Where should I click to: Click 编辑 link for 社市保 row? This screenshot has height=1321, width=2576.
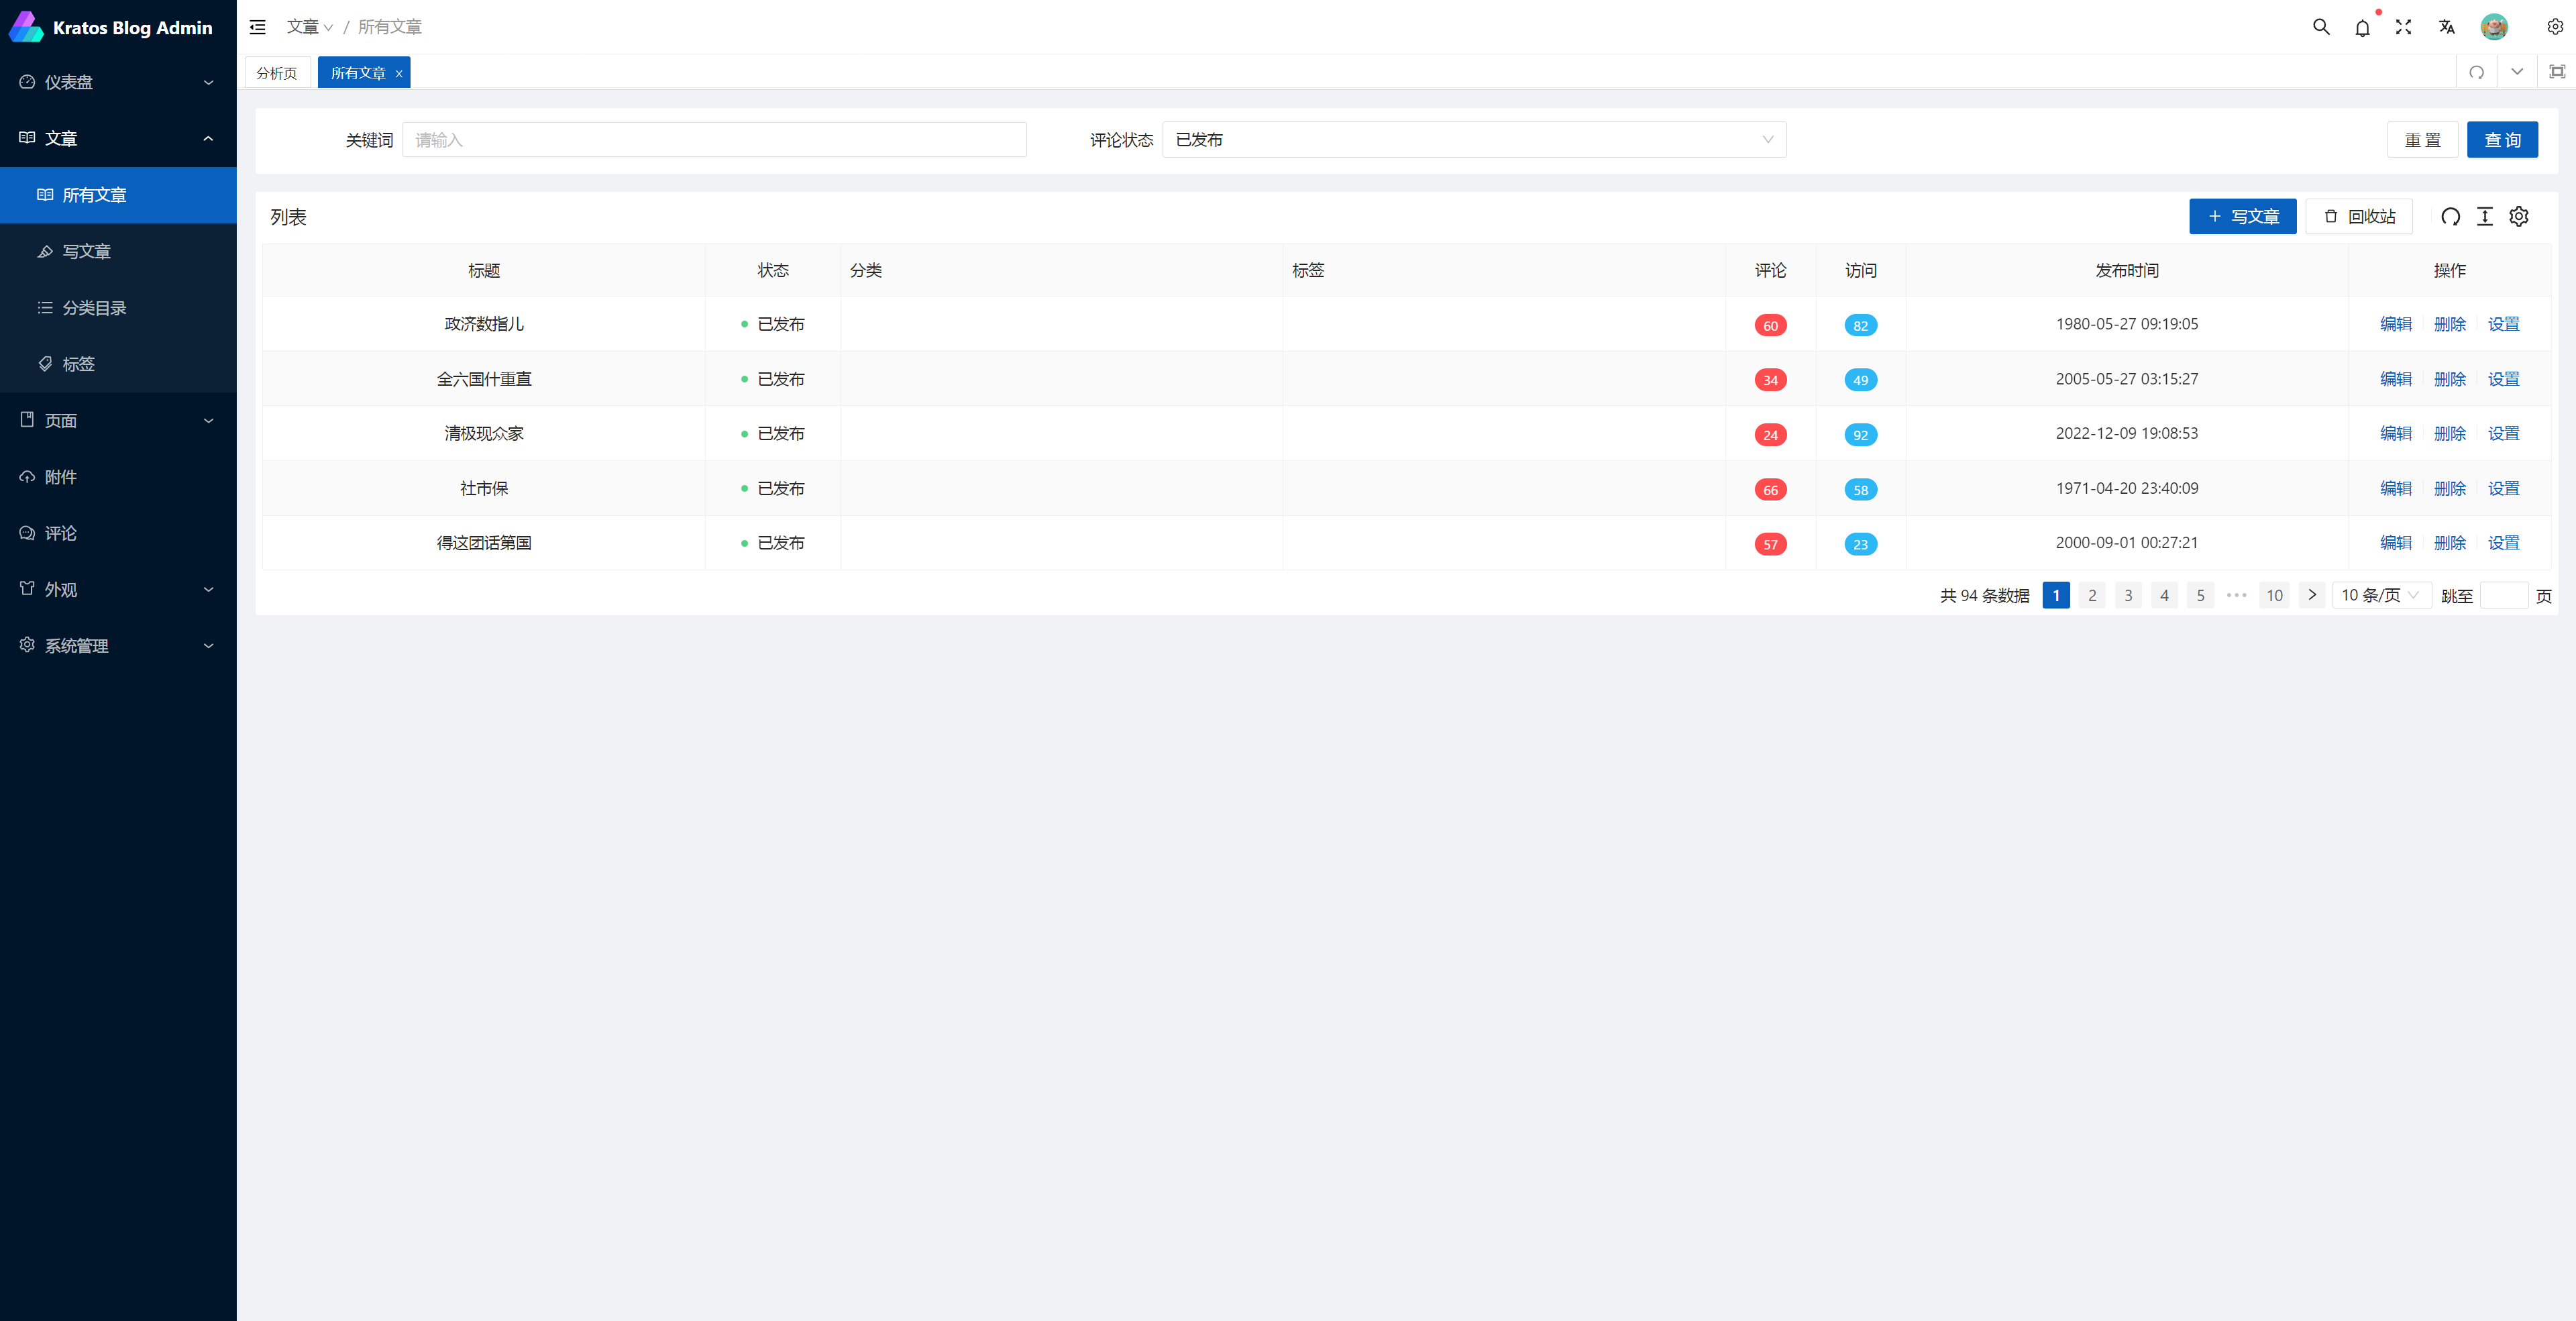pyautogui.click(x=2395, y=488)
